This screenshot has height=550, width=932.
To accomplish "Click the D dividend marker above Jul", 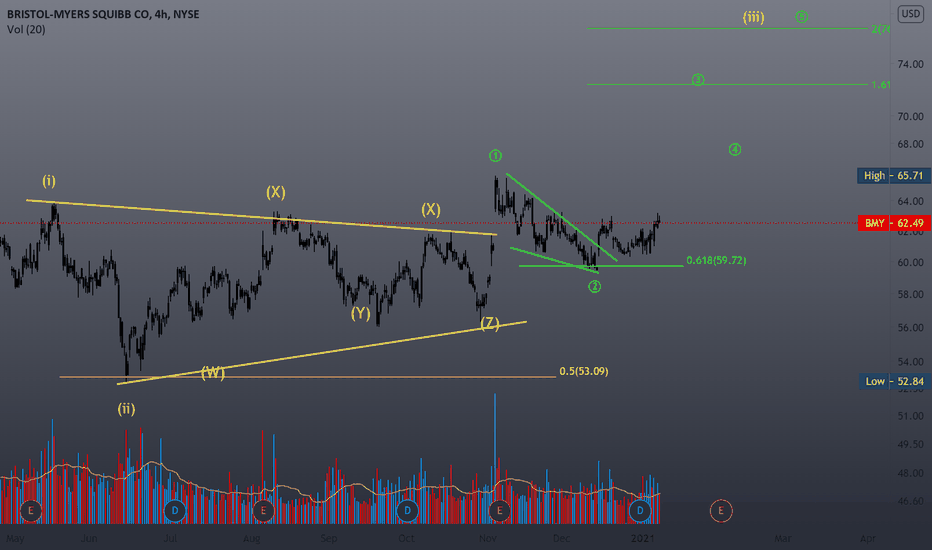I will coord(175,510).
